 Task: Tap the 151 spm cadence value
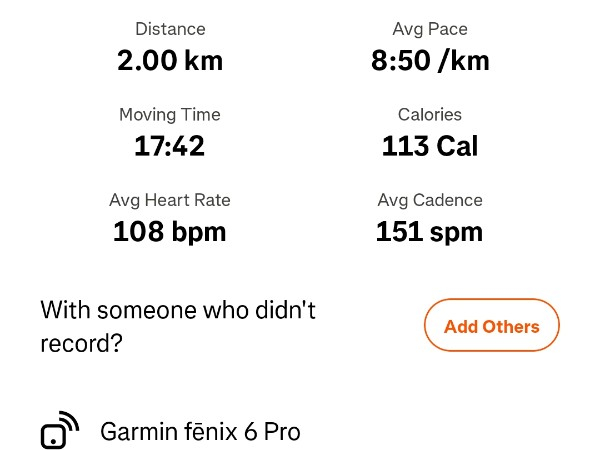click(430, 233)
